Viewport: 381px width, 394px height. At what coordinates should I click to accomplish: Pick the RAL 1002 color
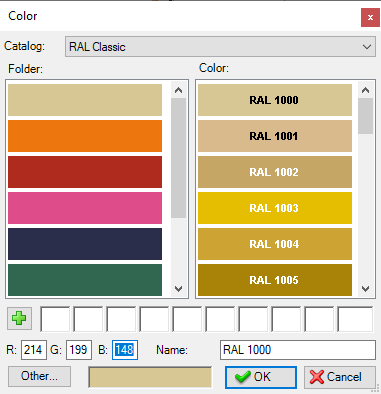click(x=275, y=172)
